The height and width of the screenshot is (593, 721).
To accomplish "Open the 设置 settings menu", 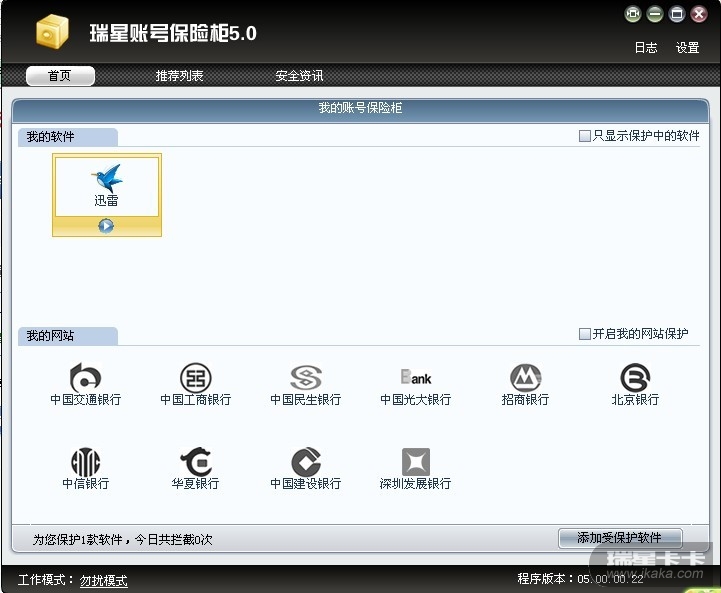I will (687, 47).
